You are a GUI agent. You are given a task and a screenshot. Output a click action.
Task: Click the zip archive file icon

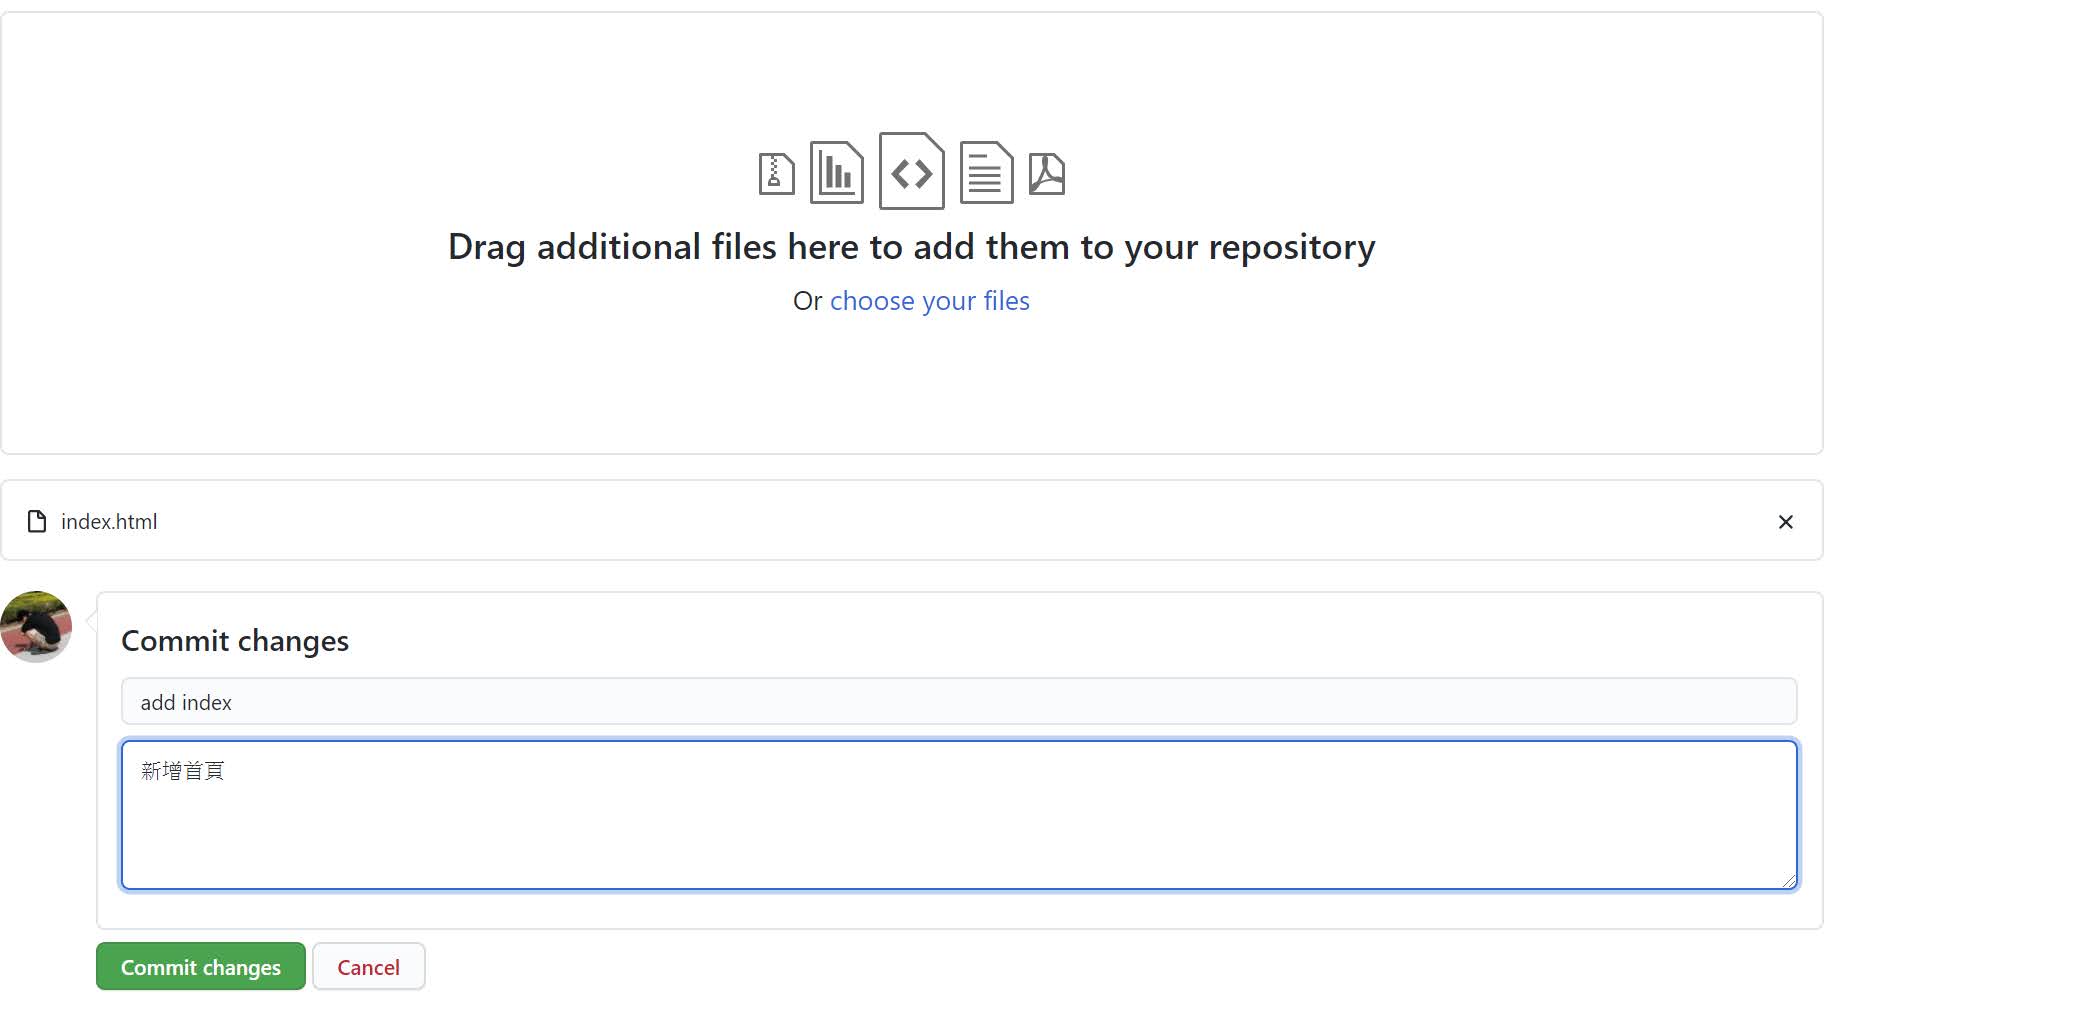click(x=776, y=174)
